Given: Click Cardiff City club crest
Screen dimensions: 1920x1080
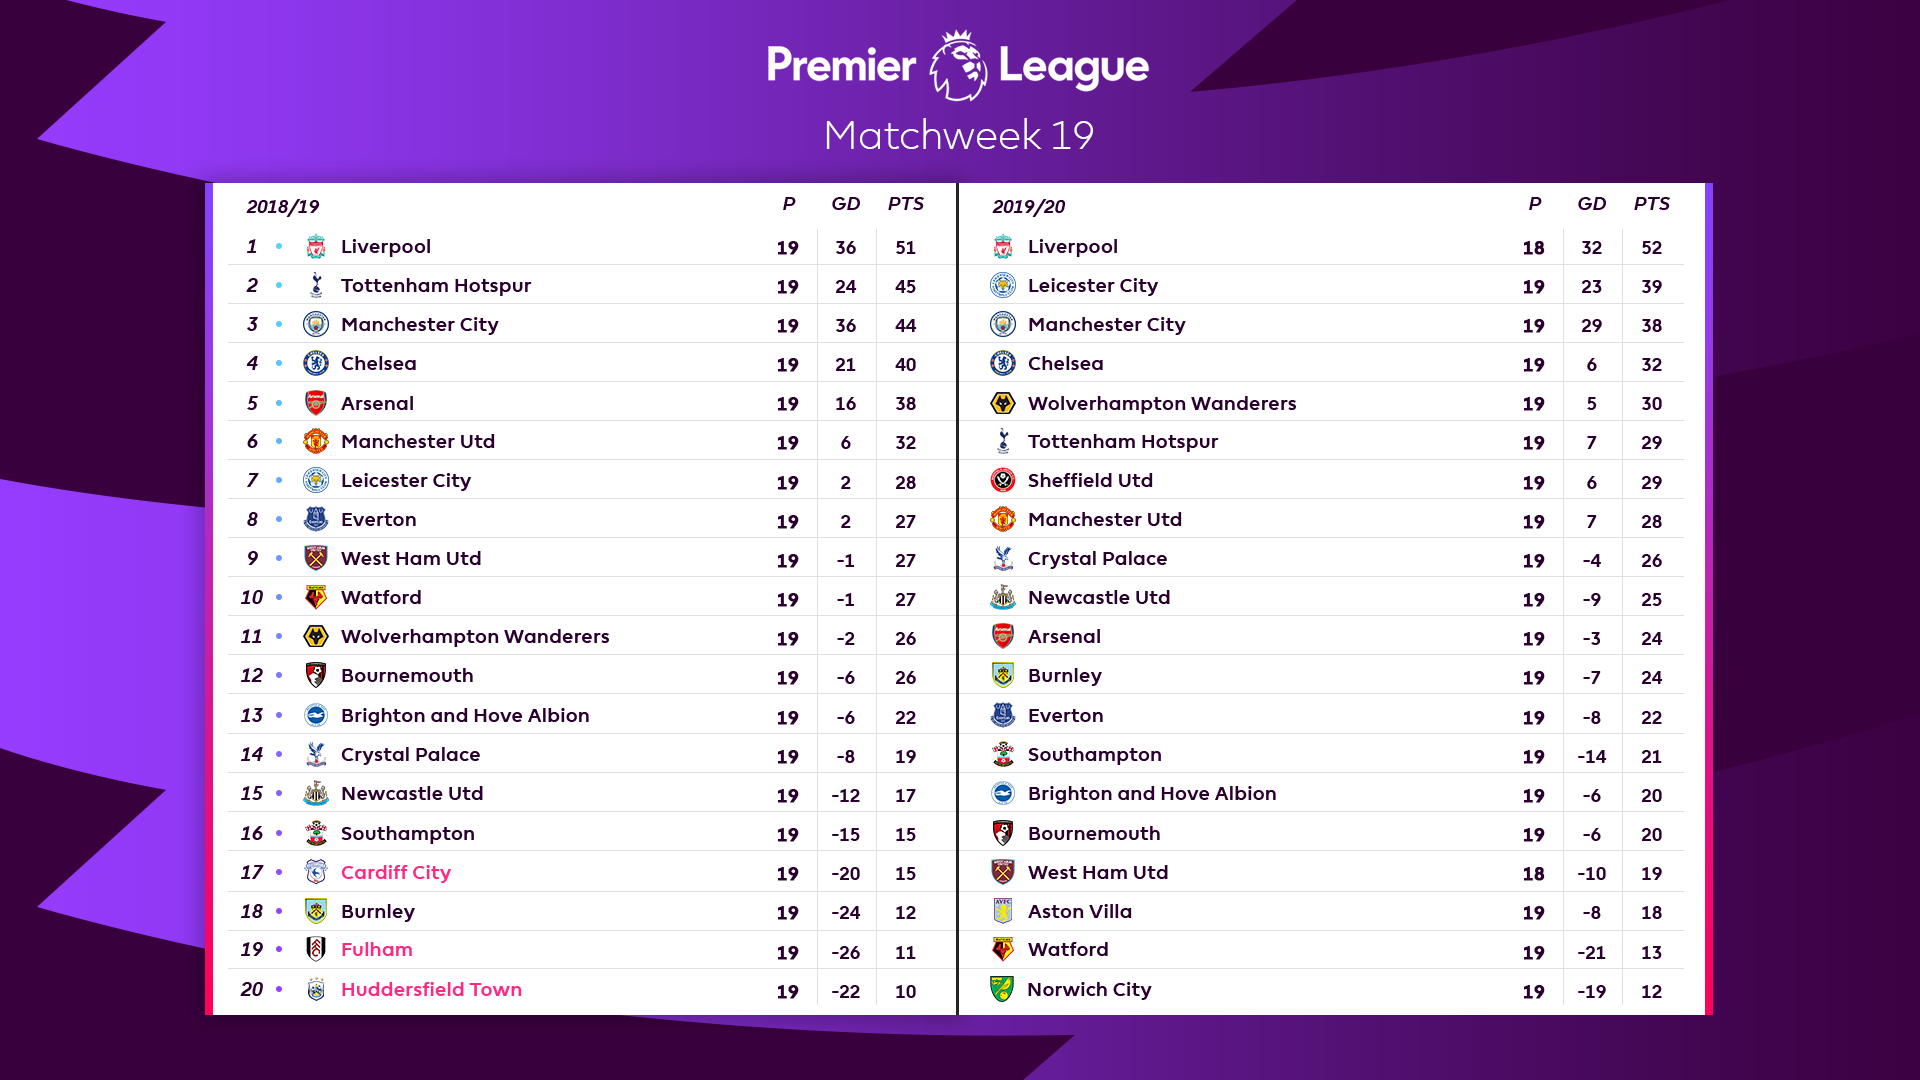Looking at the screenshot, I should [316, 872].
